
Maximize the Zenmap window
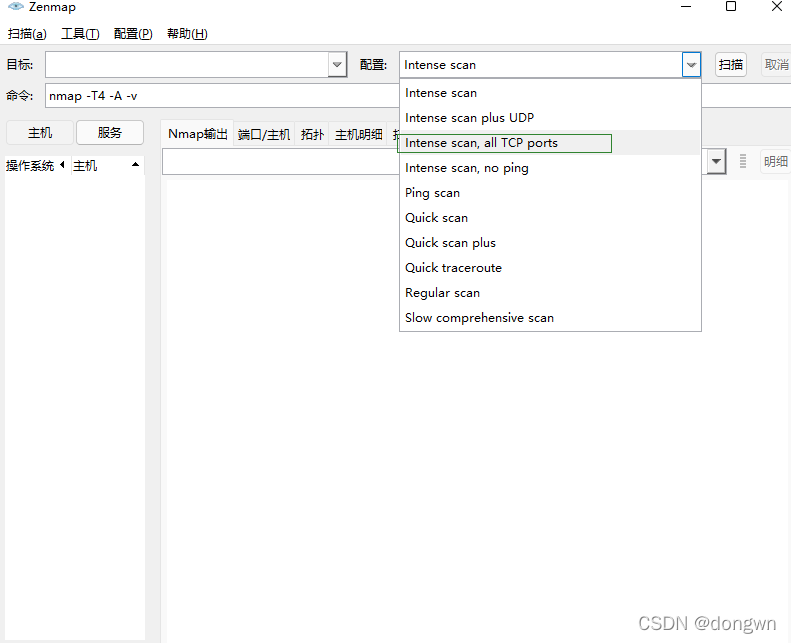click(x=731, y=7)
